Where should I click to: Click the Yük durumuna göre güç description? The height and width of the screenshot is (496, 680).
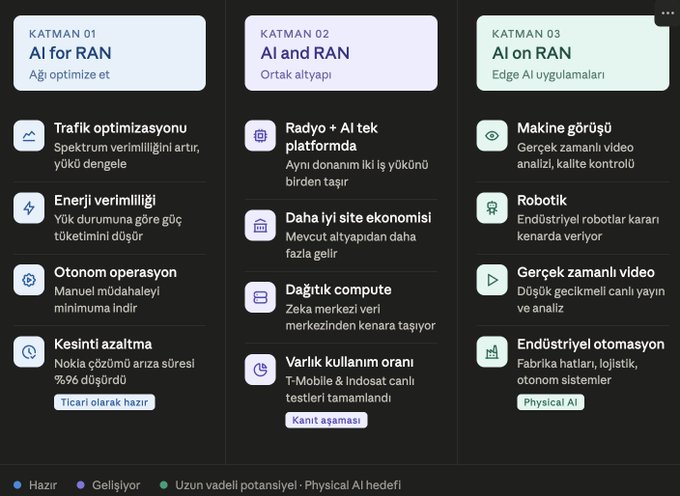pyautogui.click(x=118, y=228)
